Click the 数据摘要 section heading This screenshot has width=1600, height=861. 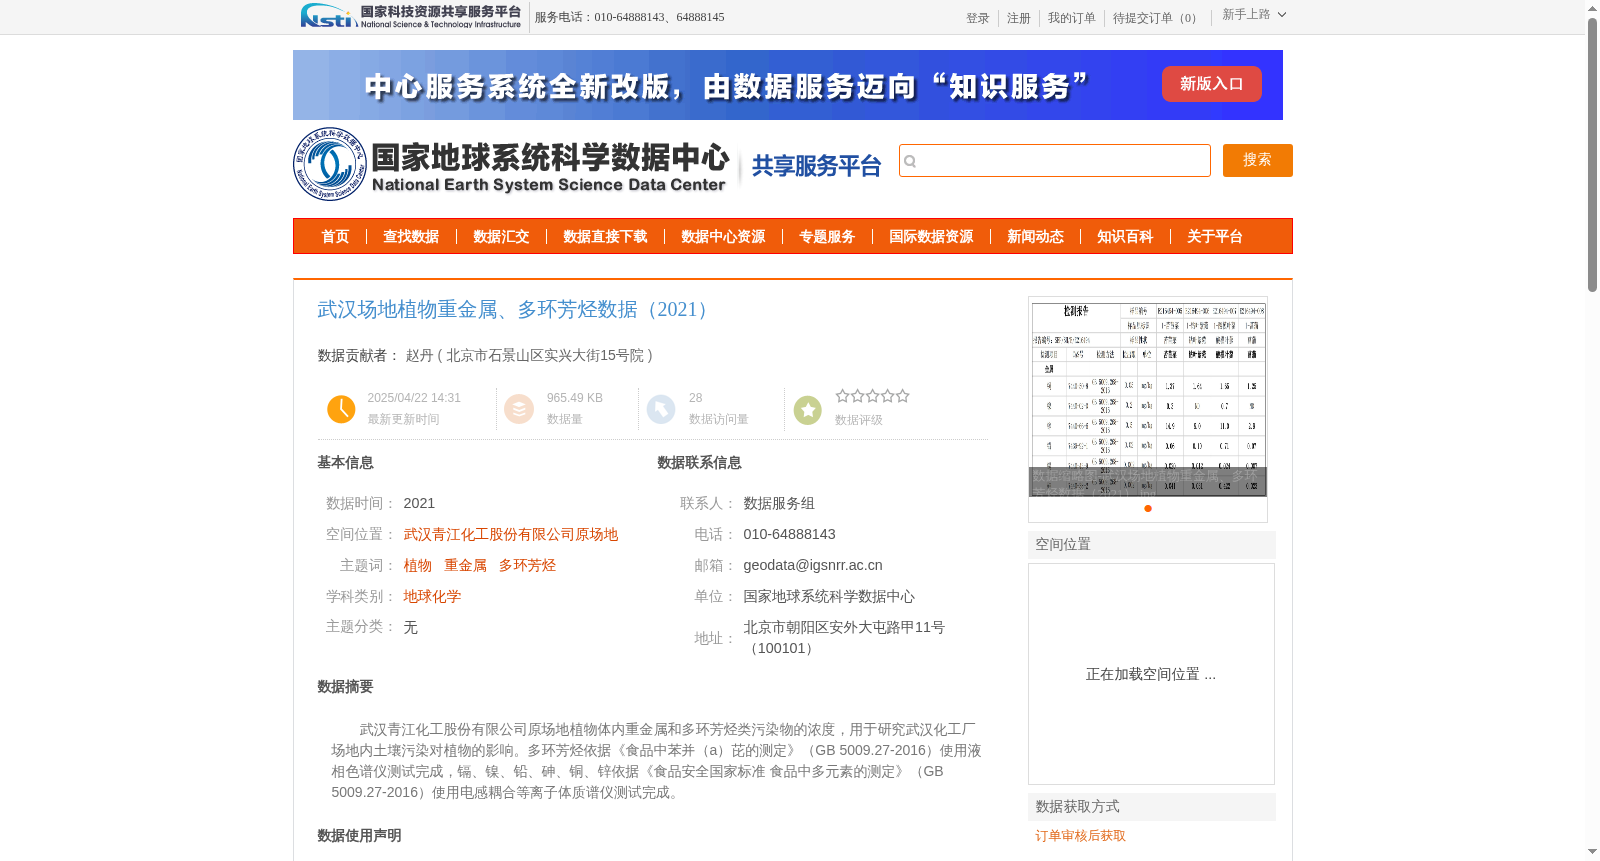pyautogui.click(x=345, y=687)
